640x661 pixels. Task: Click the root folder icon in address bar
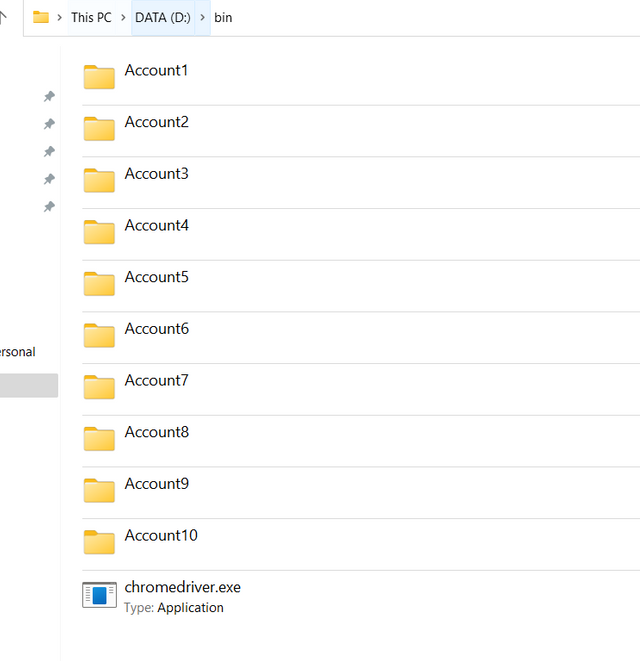[x=41, y=17]
